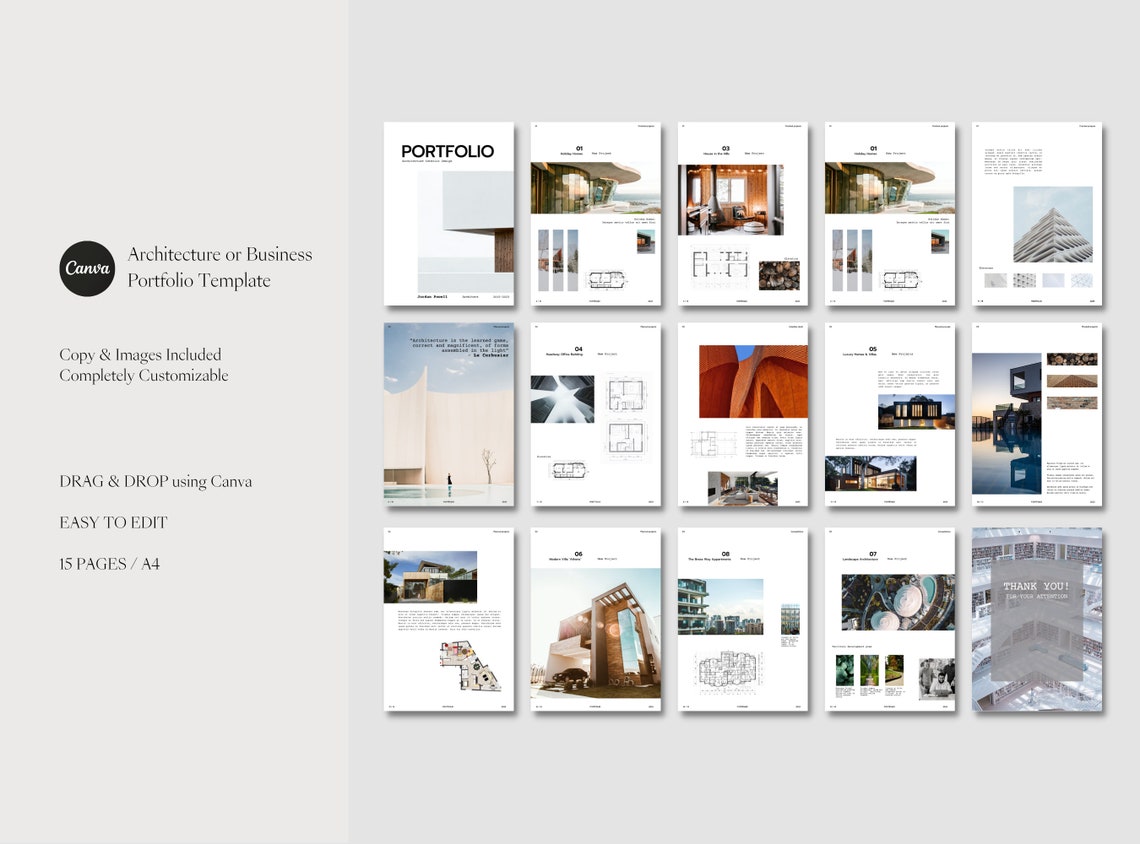This screenshot has width=1140, height=844.
Task: Click the '15 PAGES / A4' label
Action: [110, 564]
